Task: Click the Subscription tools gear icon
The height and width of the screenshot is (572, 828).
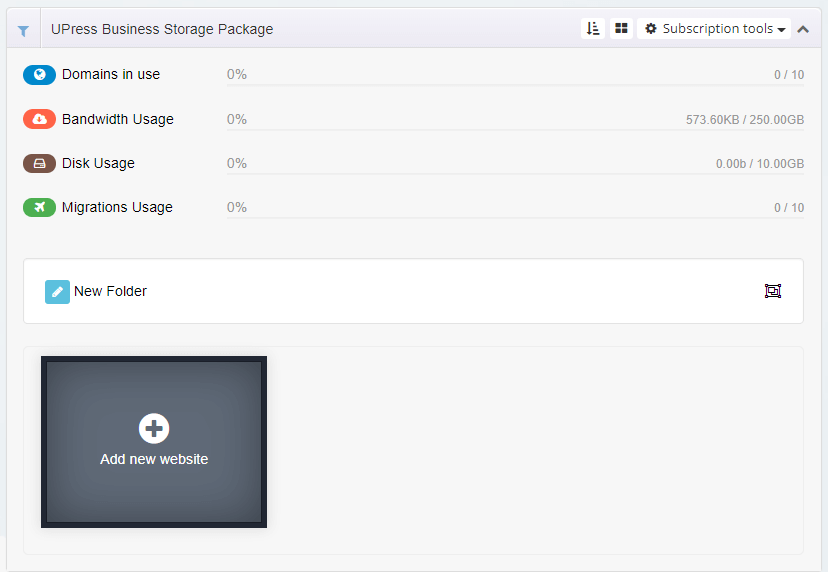Action: tap(651, 29)
